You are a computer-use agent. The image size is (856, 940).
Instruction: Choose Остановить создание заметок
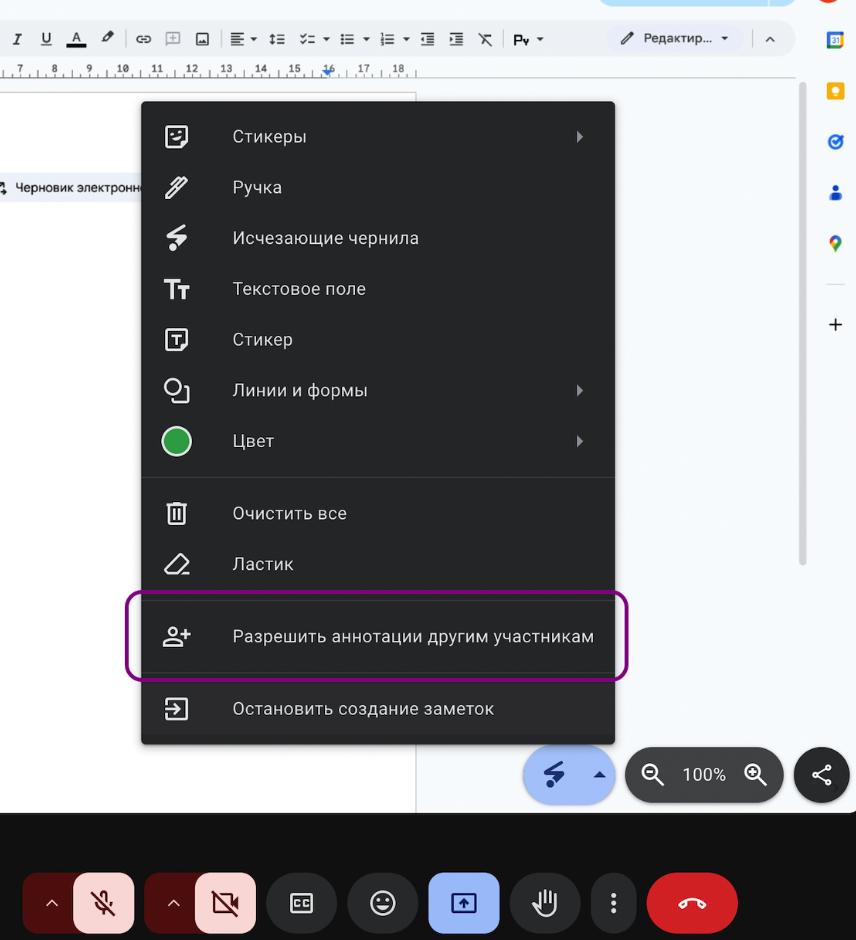[x=363, y=709]
